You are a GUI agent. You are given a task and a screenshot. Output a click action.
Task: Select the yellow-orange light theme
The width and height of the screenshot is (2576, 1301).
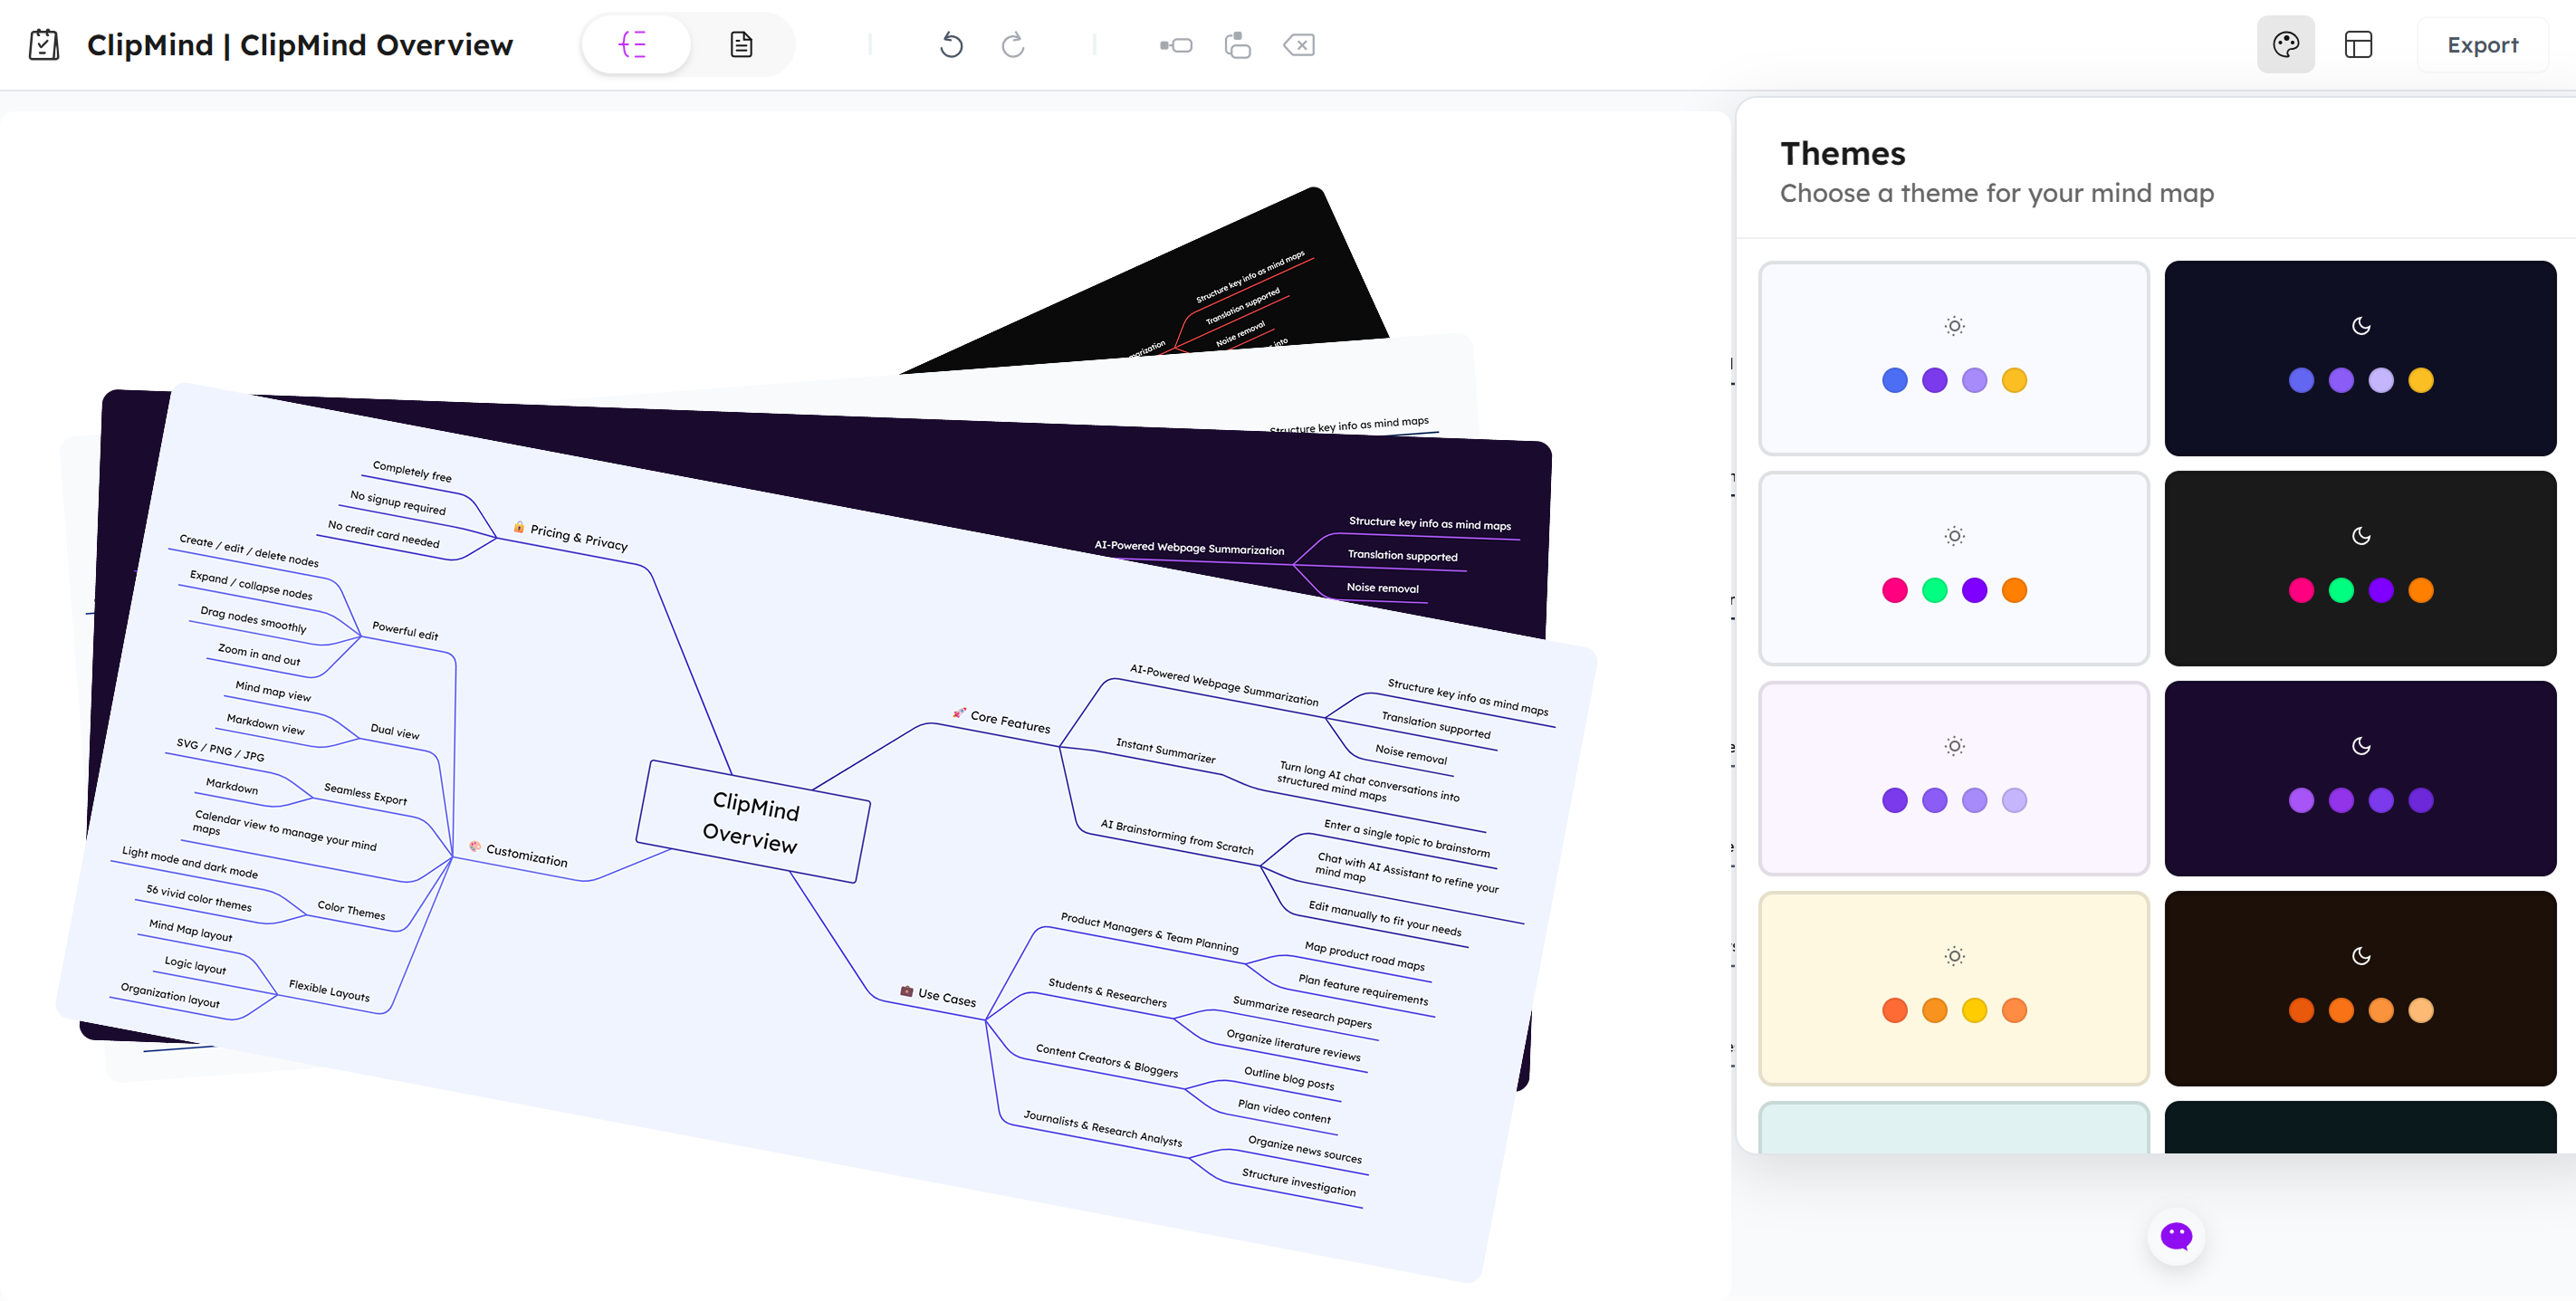pyautogui.click(x=1953, y=988)
